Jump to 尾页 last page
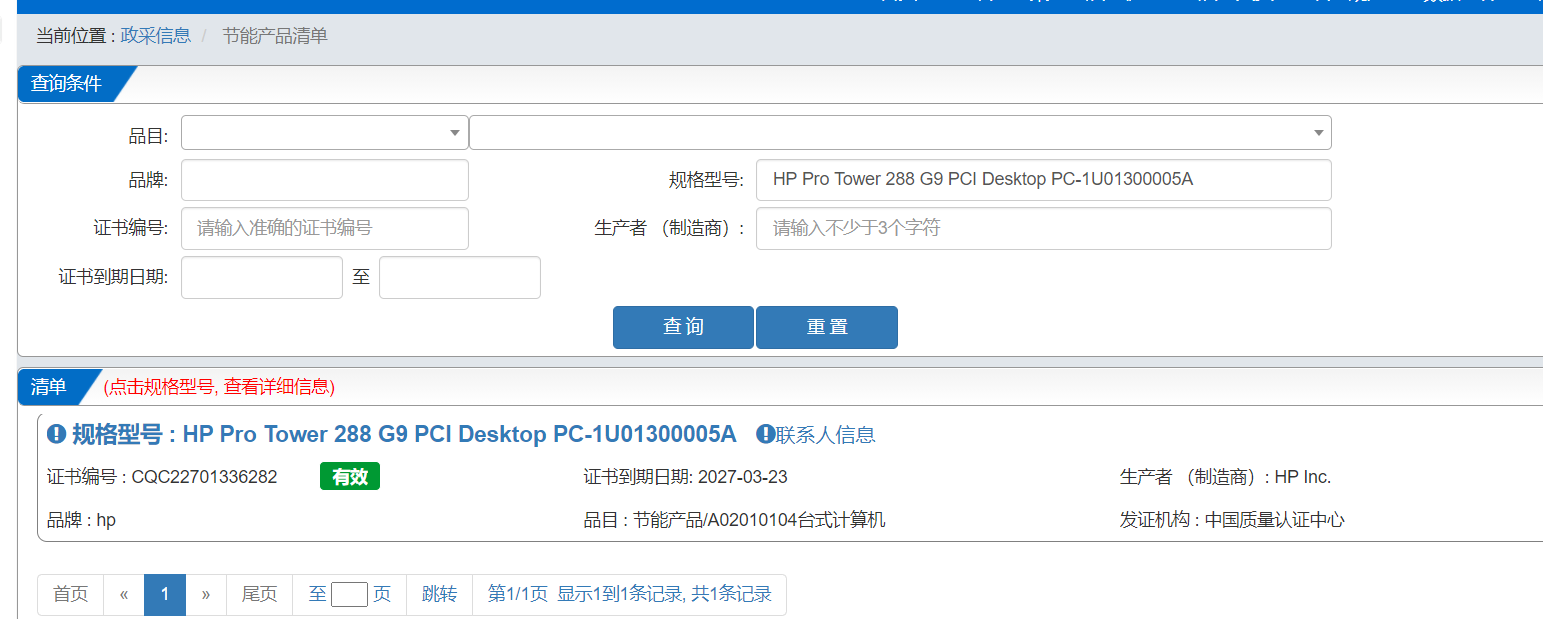This screenshot has height=619, width=1543. click(x=259, y=594)
